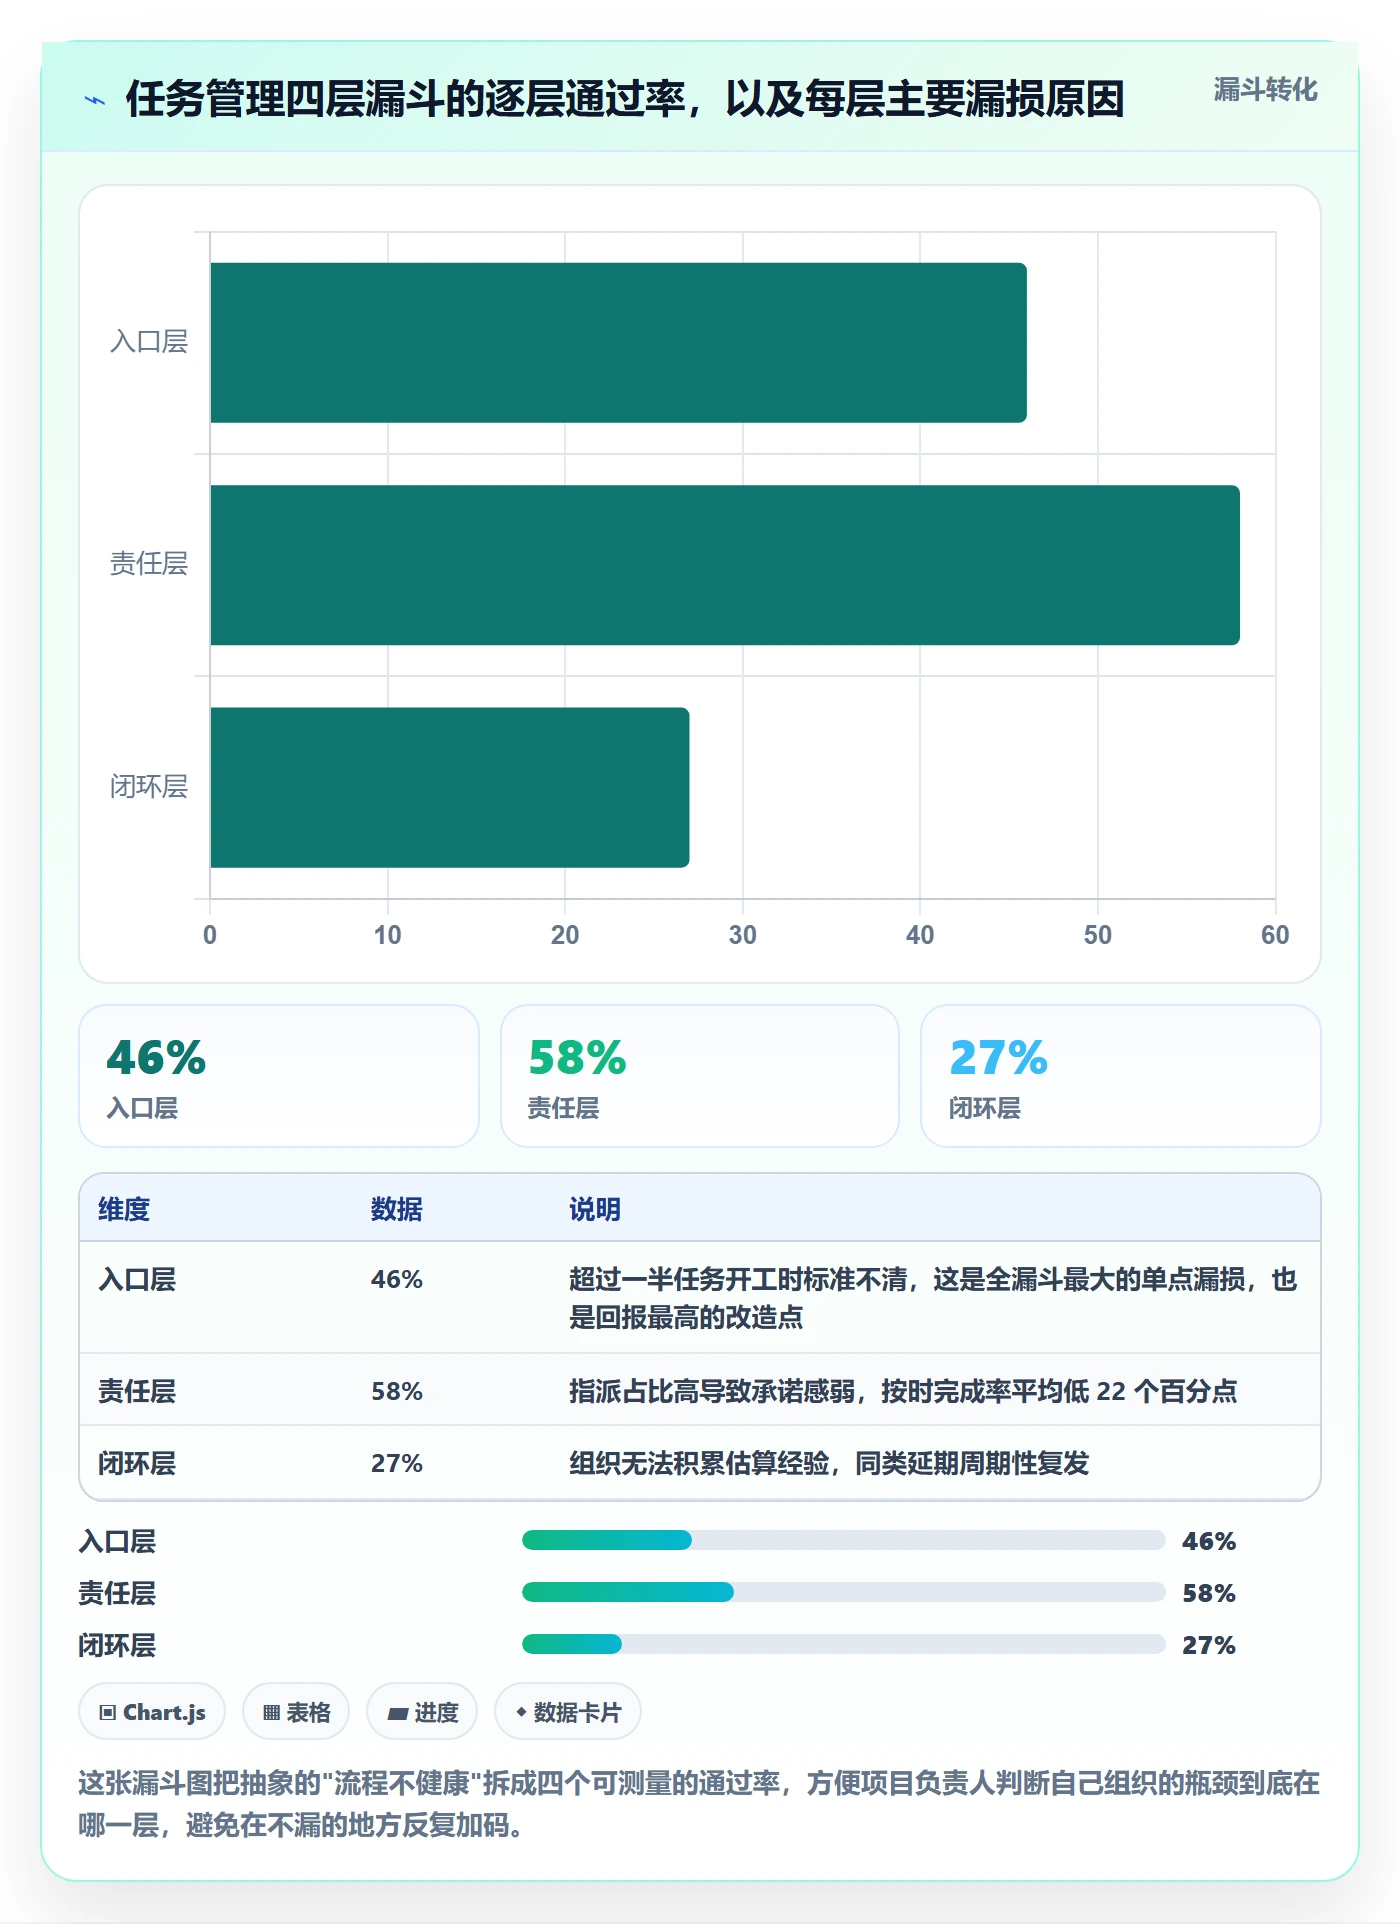1400x1924 pixels.
Task: Click the 闭环层 bar in the chart
Action: [449, 787]
